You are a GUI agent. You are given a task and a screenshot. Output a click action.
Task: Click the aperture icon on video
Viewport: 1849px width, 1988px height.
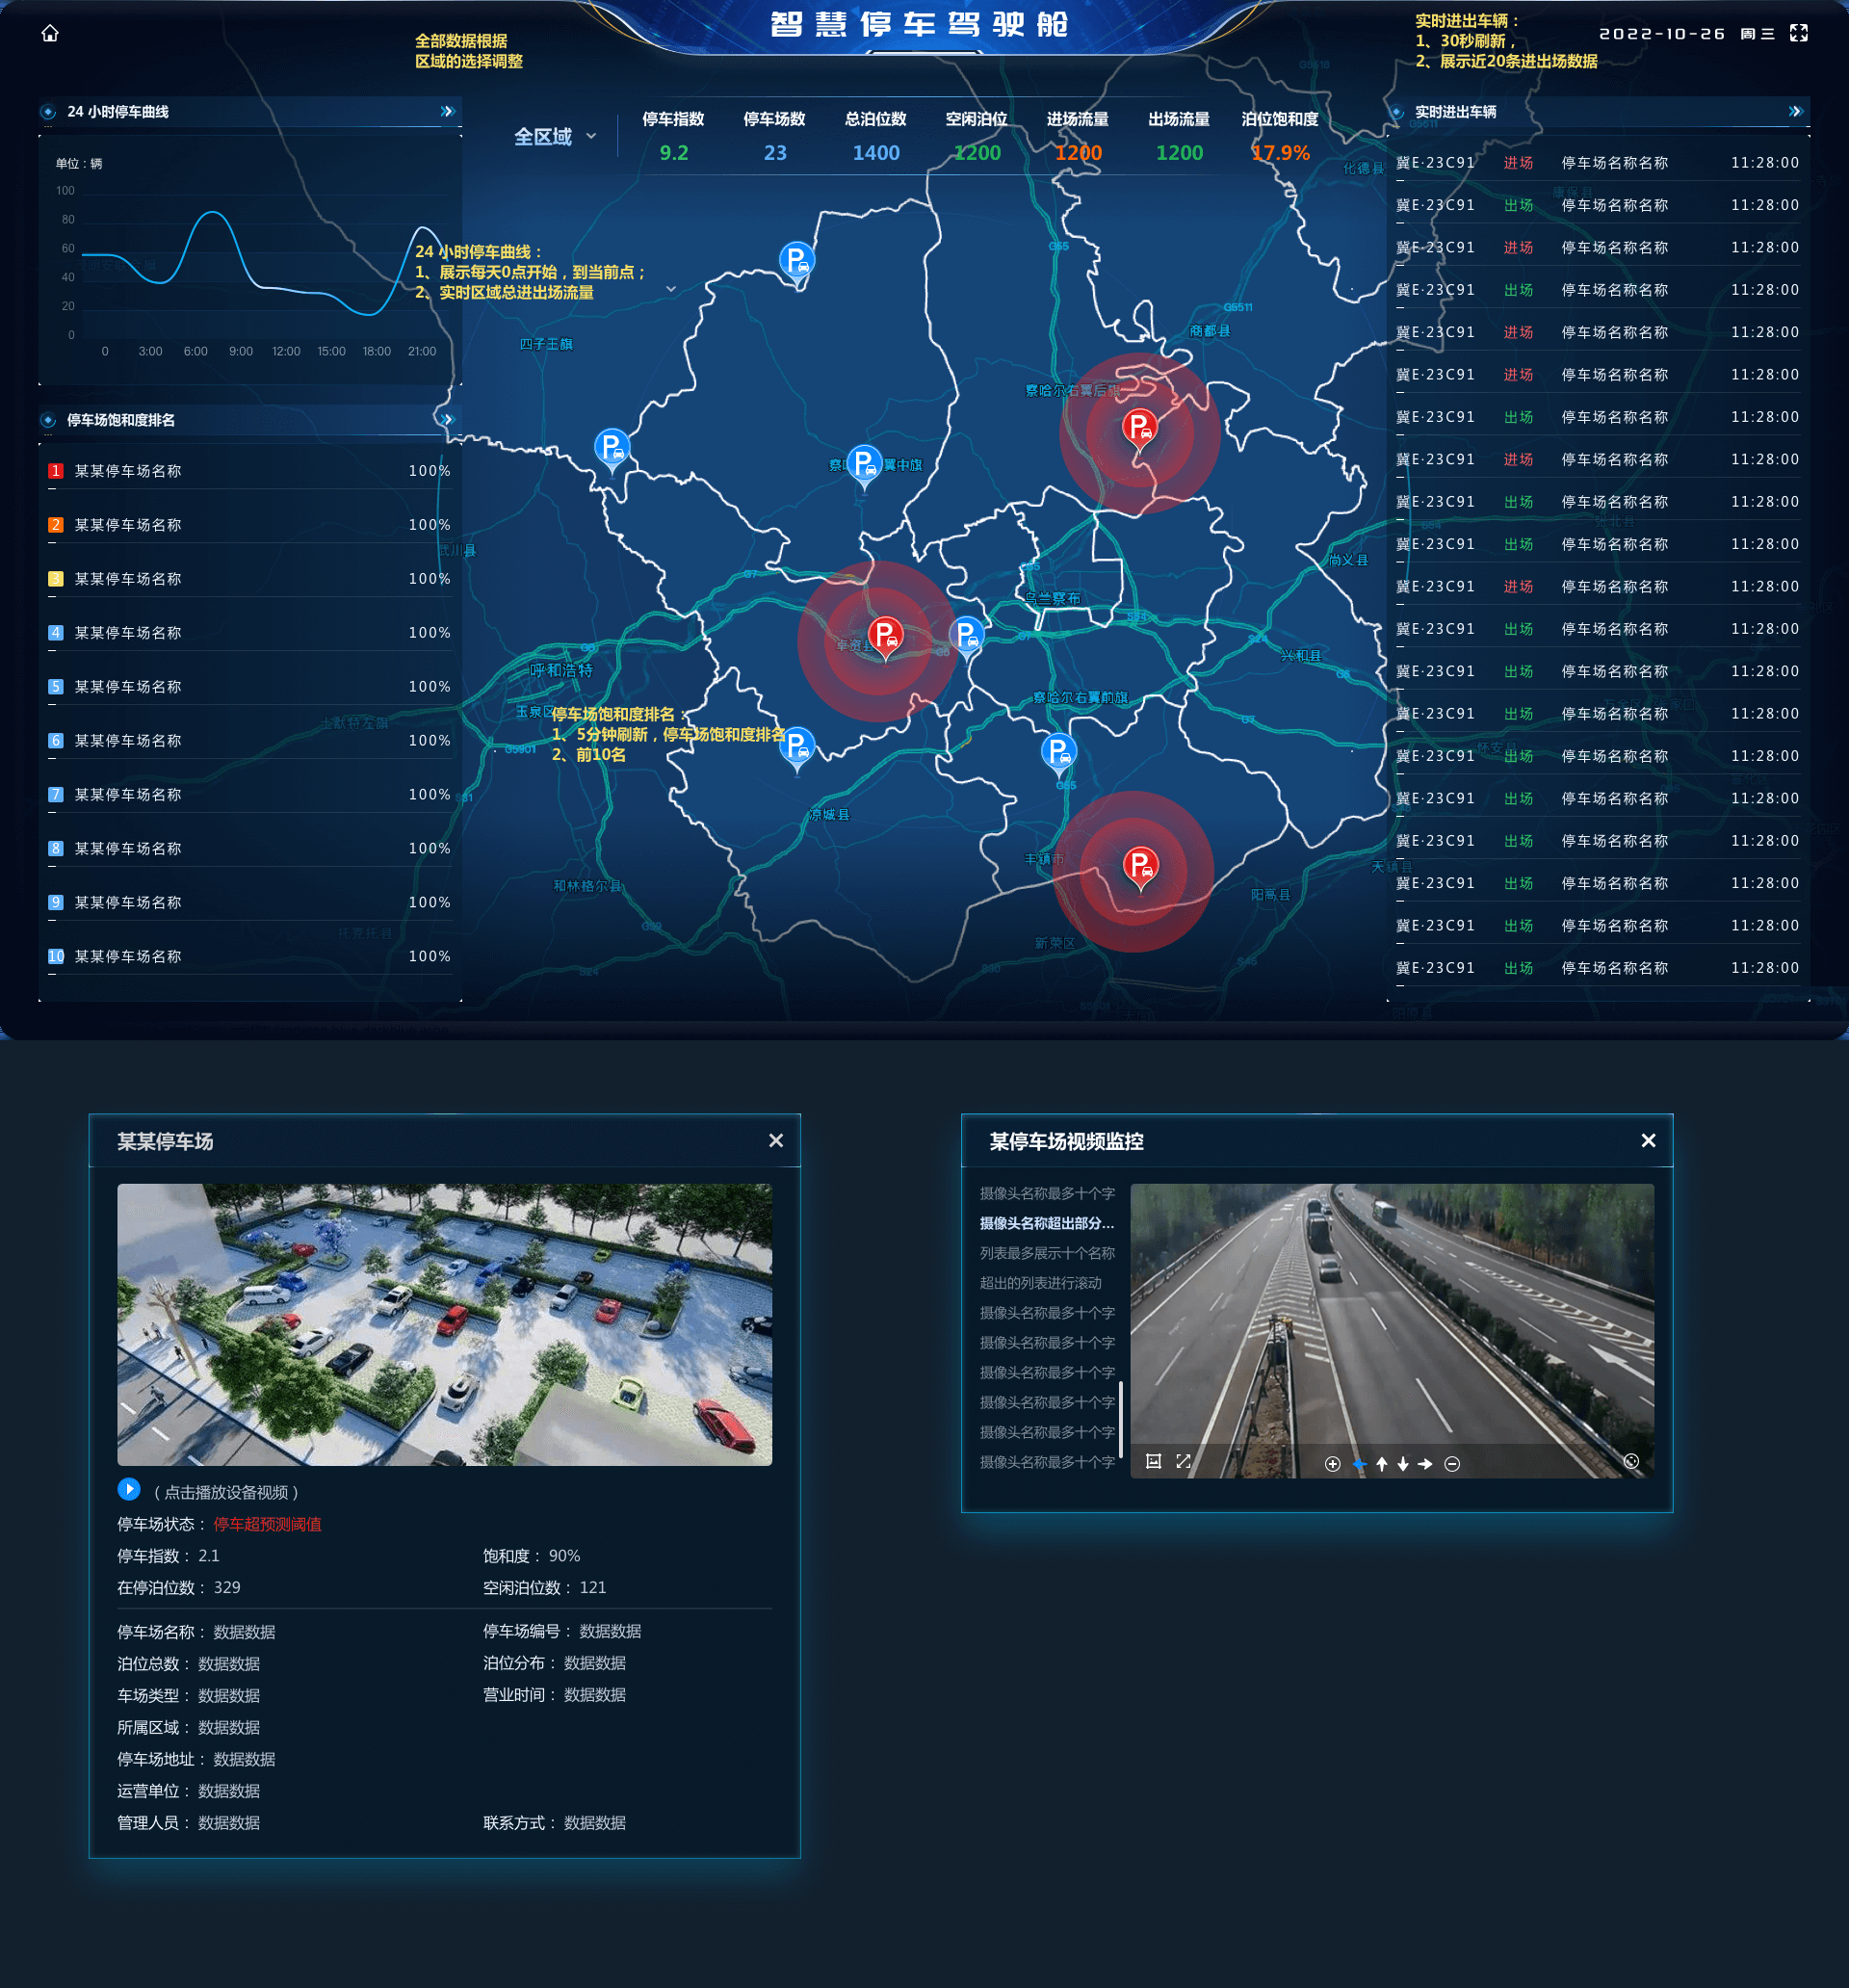[1631, 1462]
